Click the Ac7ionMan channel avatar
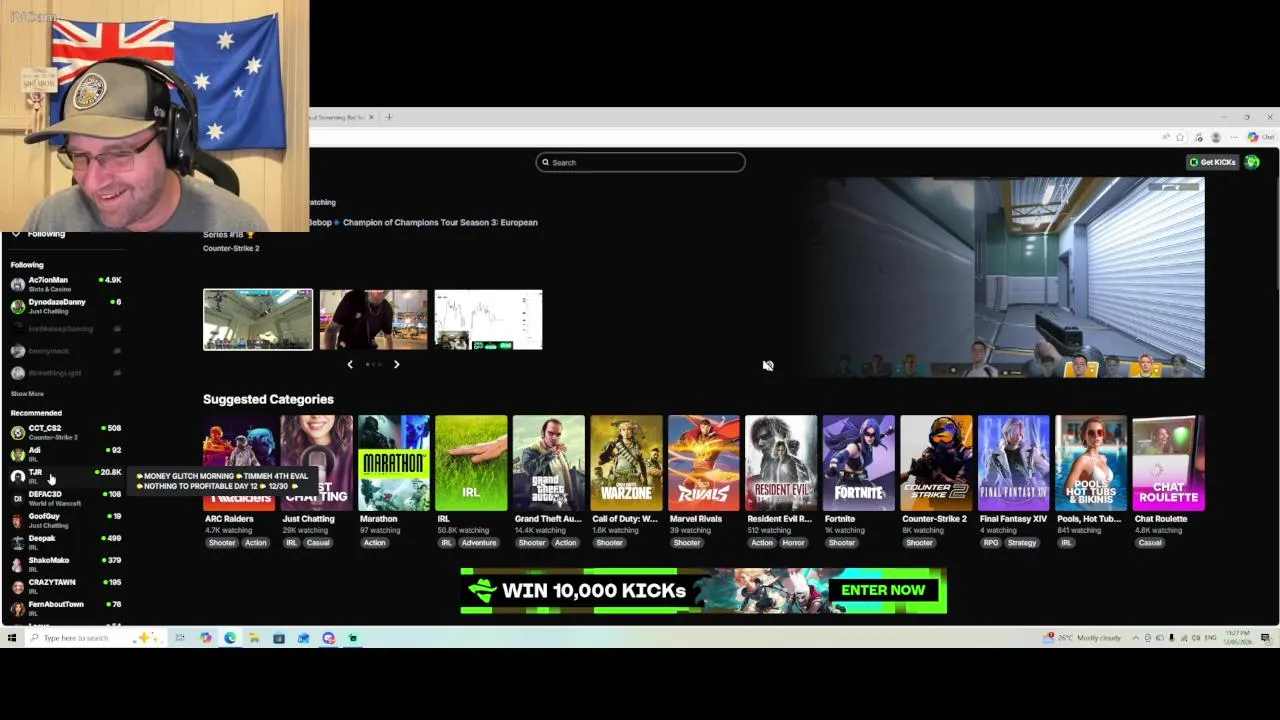This screenshot has height=720, width=1280. [x=17, y=285]
